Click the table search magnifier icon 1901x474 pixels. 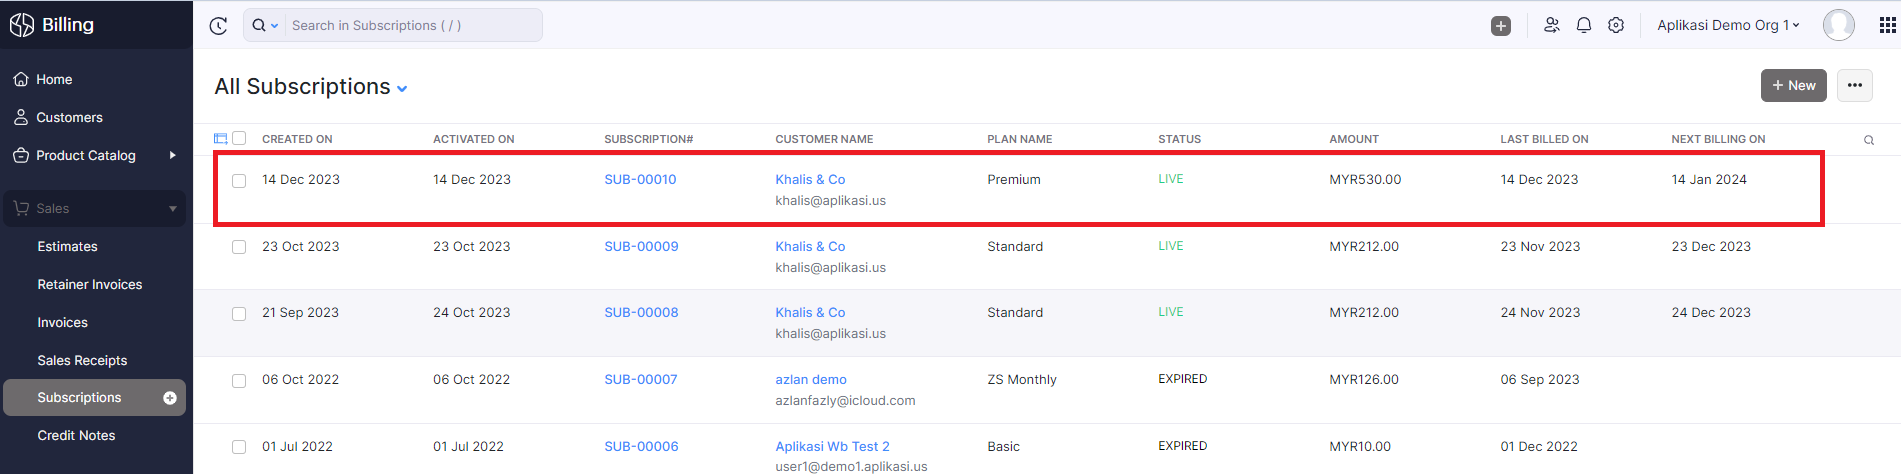(x=1869, y=140)
